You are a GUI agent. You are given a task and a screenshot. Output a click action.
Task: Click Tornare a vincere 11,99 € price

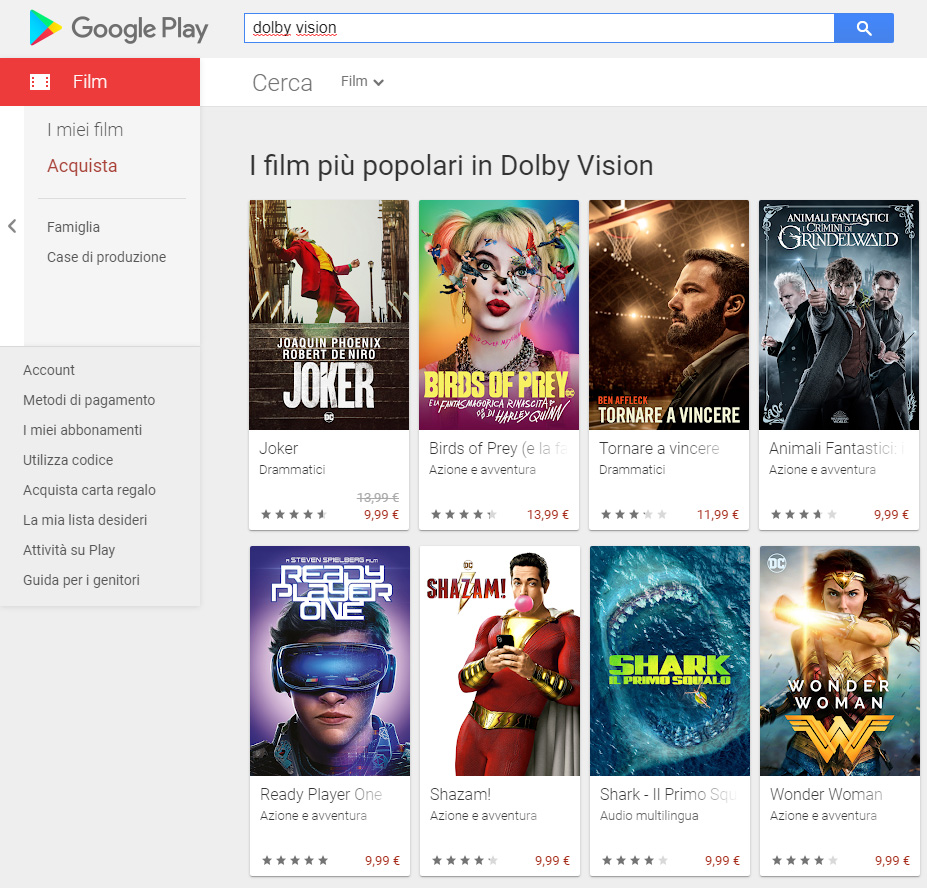[718, 514]
